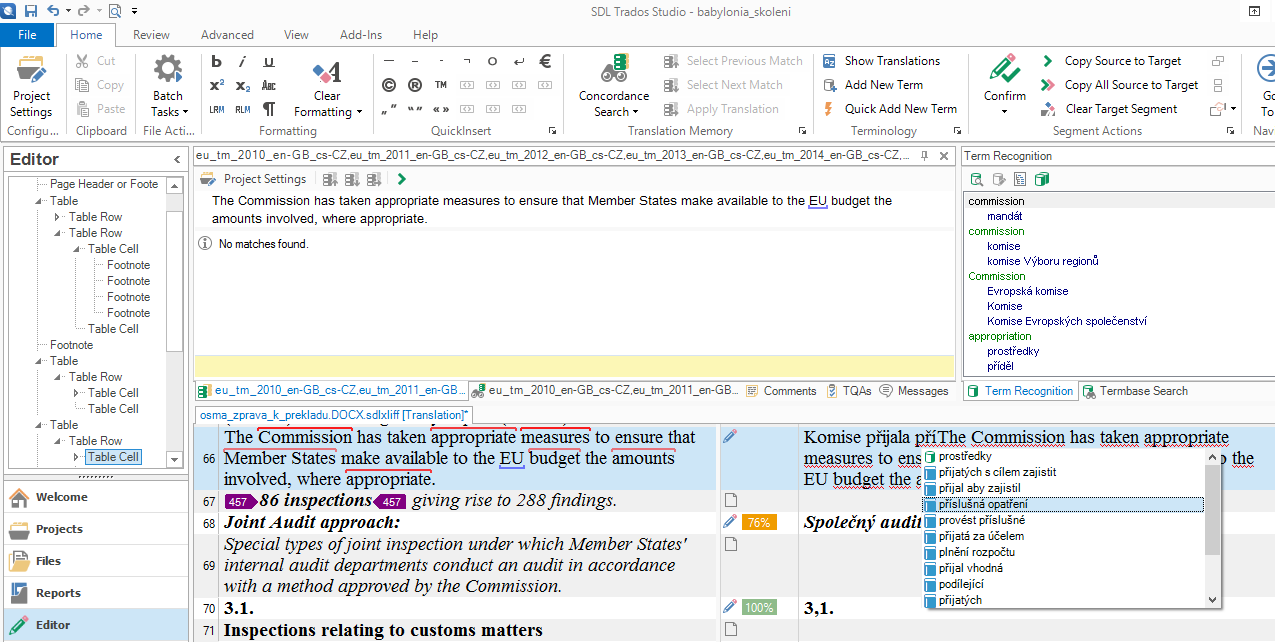Insert RLM directional mark
This screenshot has width=1275, height=642.
point(242,109)
